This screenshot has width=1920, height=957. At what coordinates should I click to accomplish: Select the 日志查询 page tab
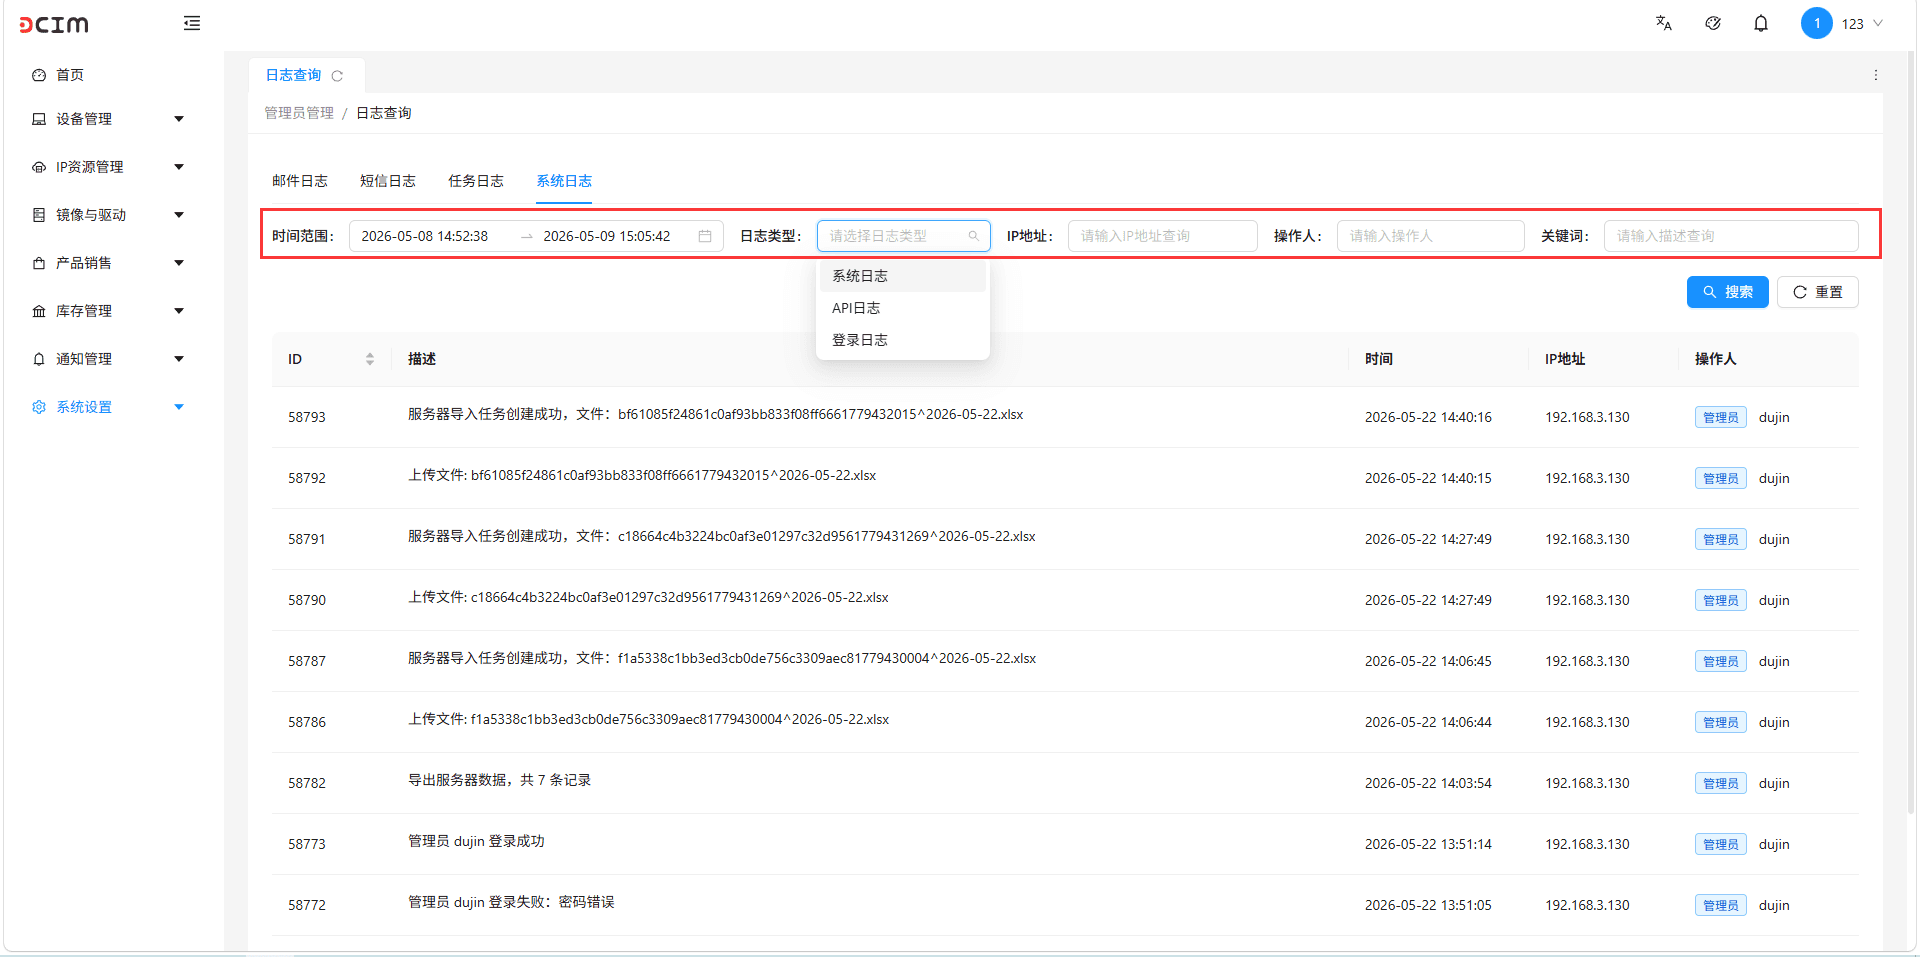point(293,75)
